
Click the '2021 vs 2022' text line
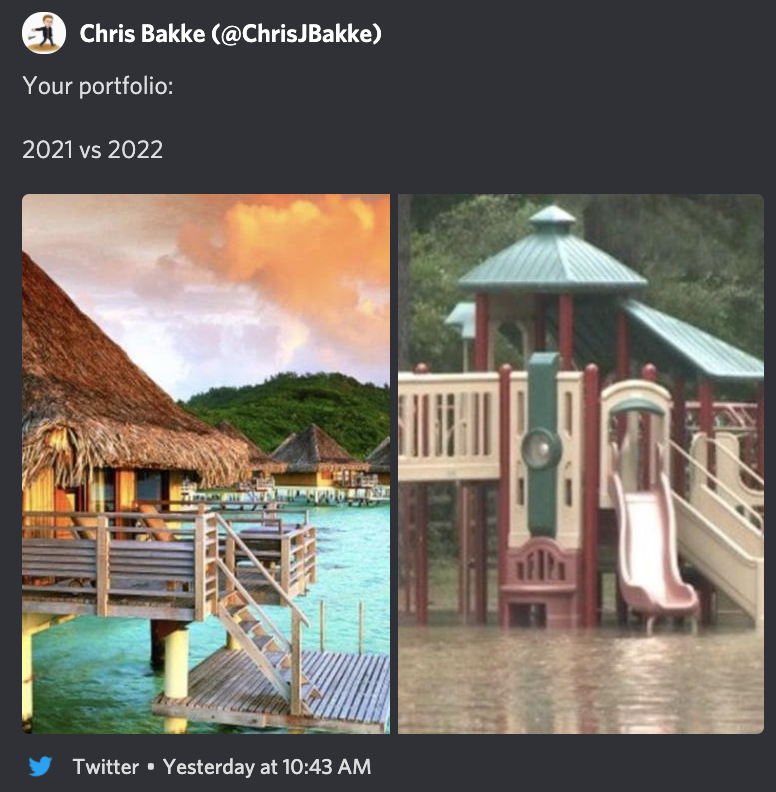tap(92, 150)
